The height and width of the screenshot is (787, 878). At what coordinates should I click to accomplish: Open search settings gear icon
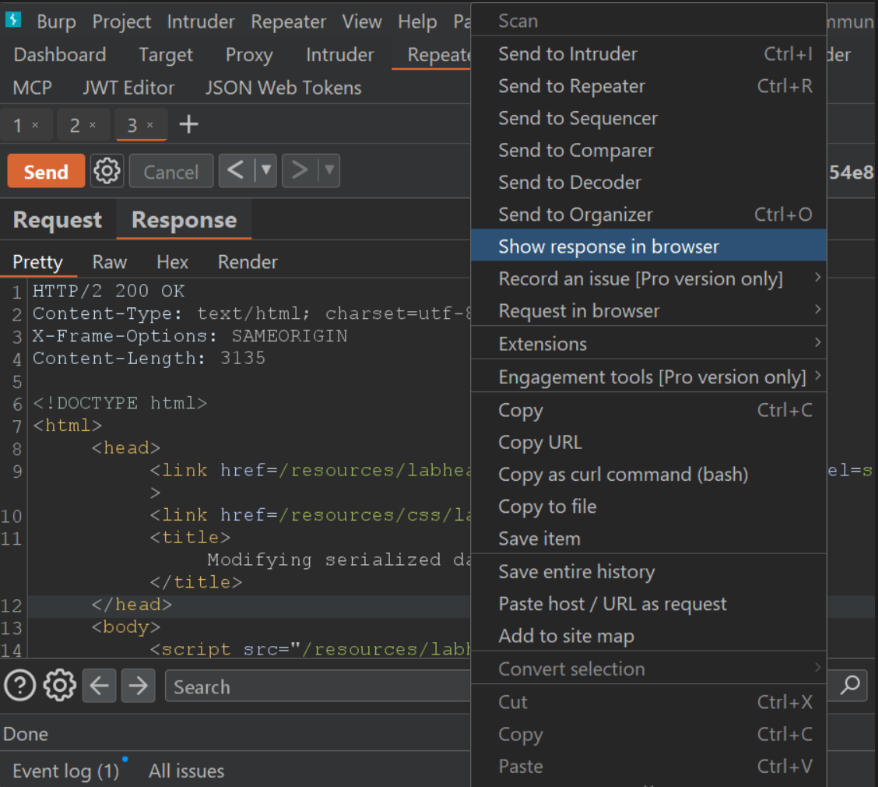pos(59,686)
